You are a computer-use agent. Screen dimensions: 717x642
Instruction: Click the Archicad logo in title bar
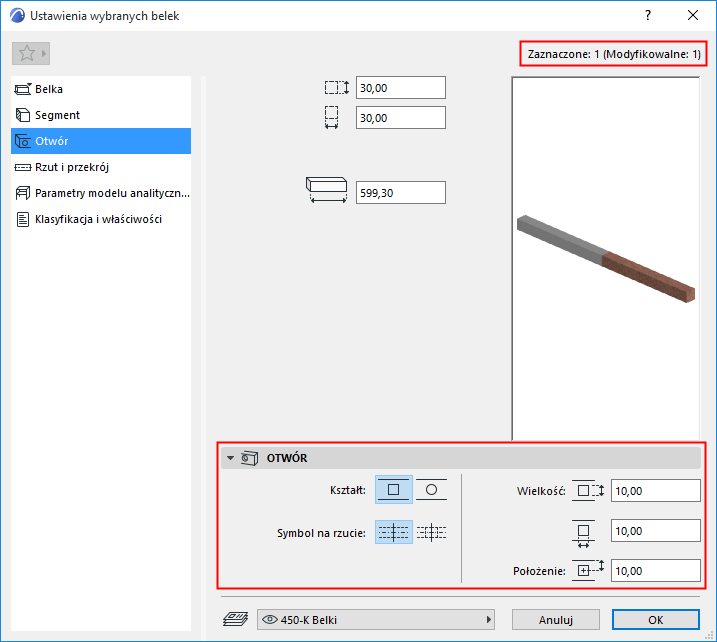click(17, 16)
